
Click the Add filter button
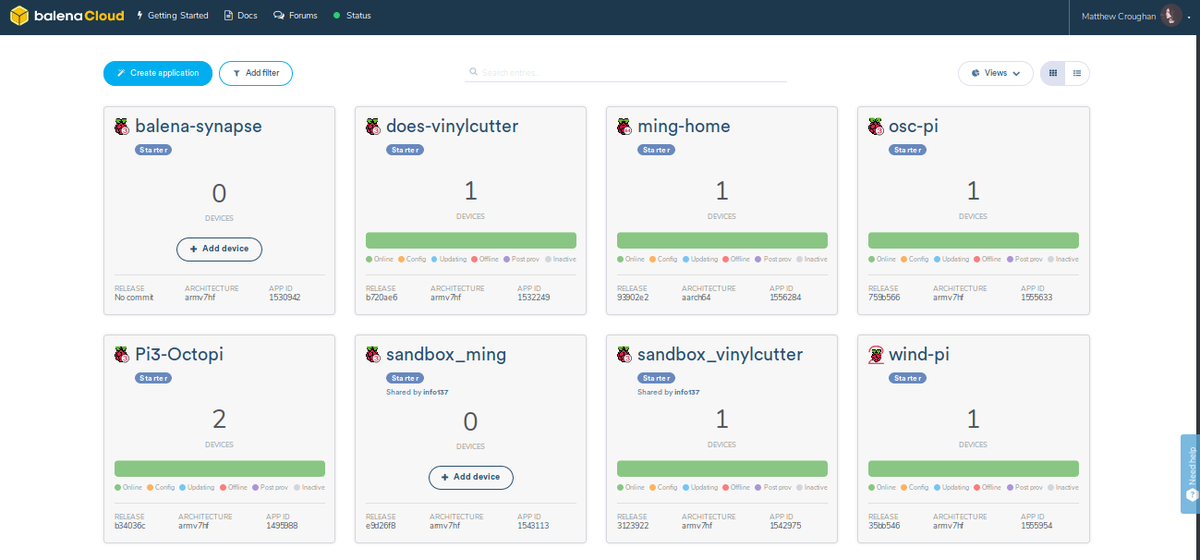256,73
